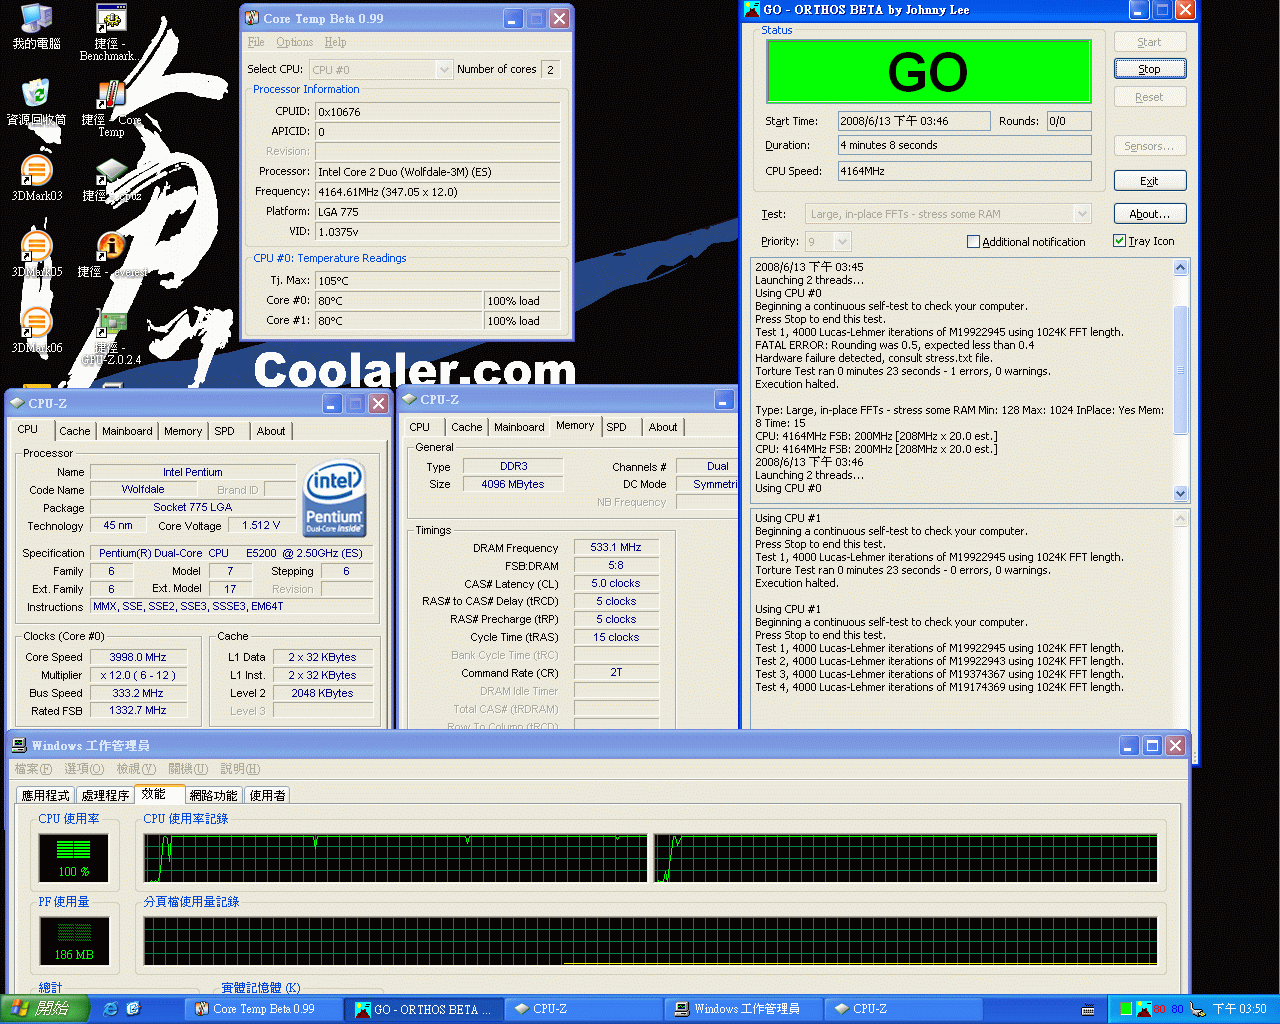The height and width of the screenshot is (1024, 1280).
Task: Open the Options menu in Core Temp
Action: pyautogui.click(x=294, y=42)
